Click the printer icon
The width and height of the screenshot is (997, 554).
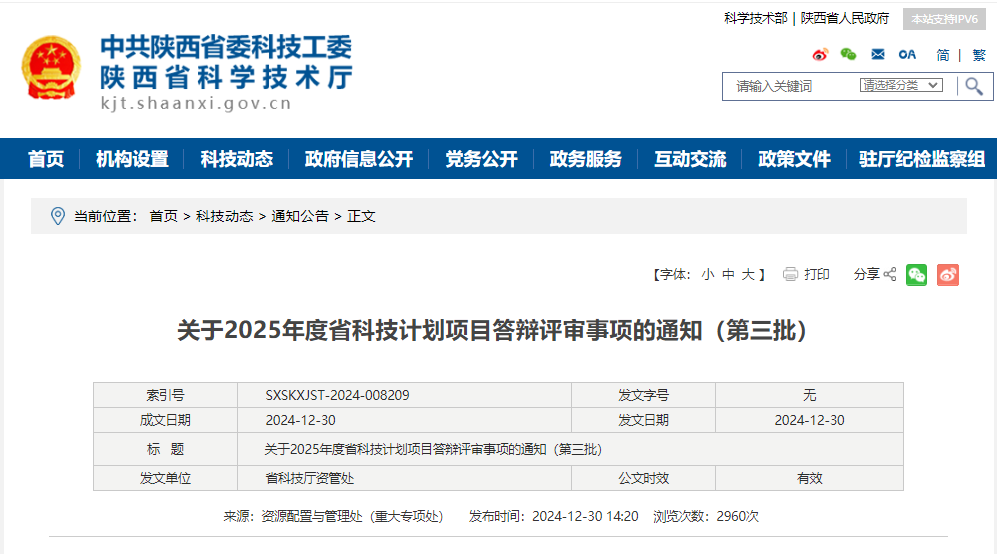pos(790,274)
